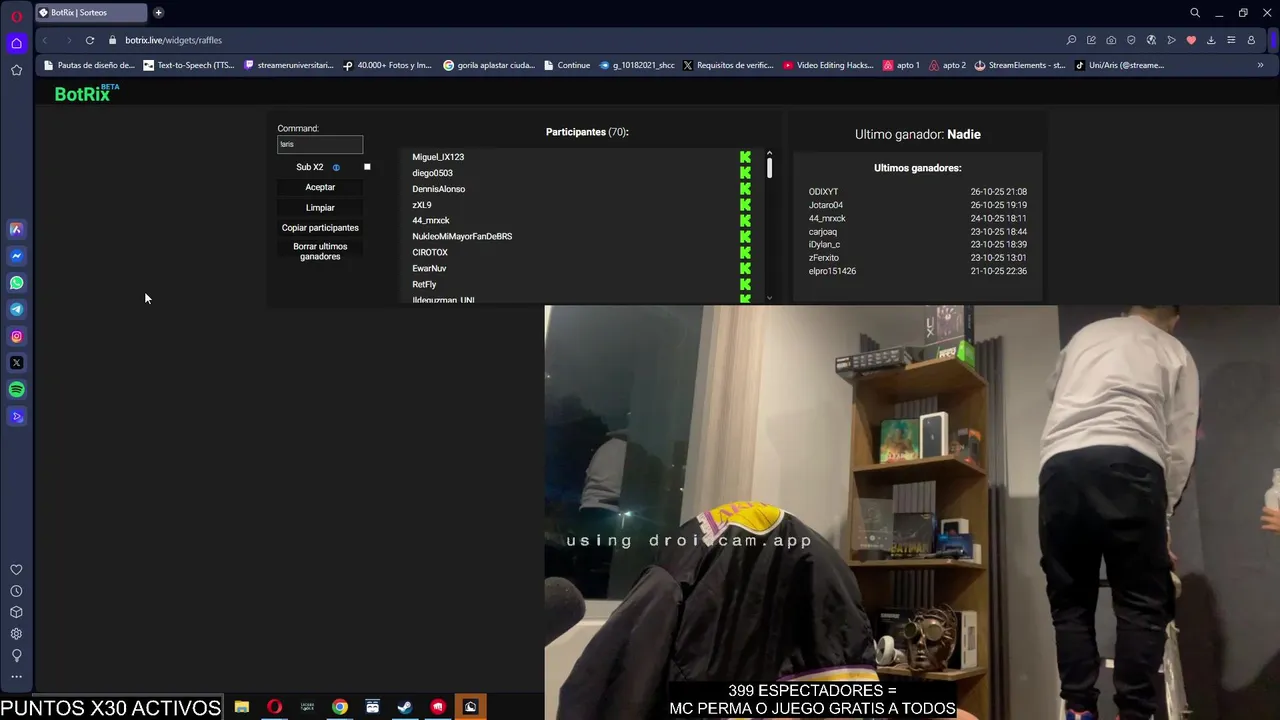Toggle the Sub X2 checkbox
Screen dimensions: 1280x720
point(367,167)
